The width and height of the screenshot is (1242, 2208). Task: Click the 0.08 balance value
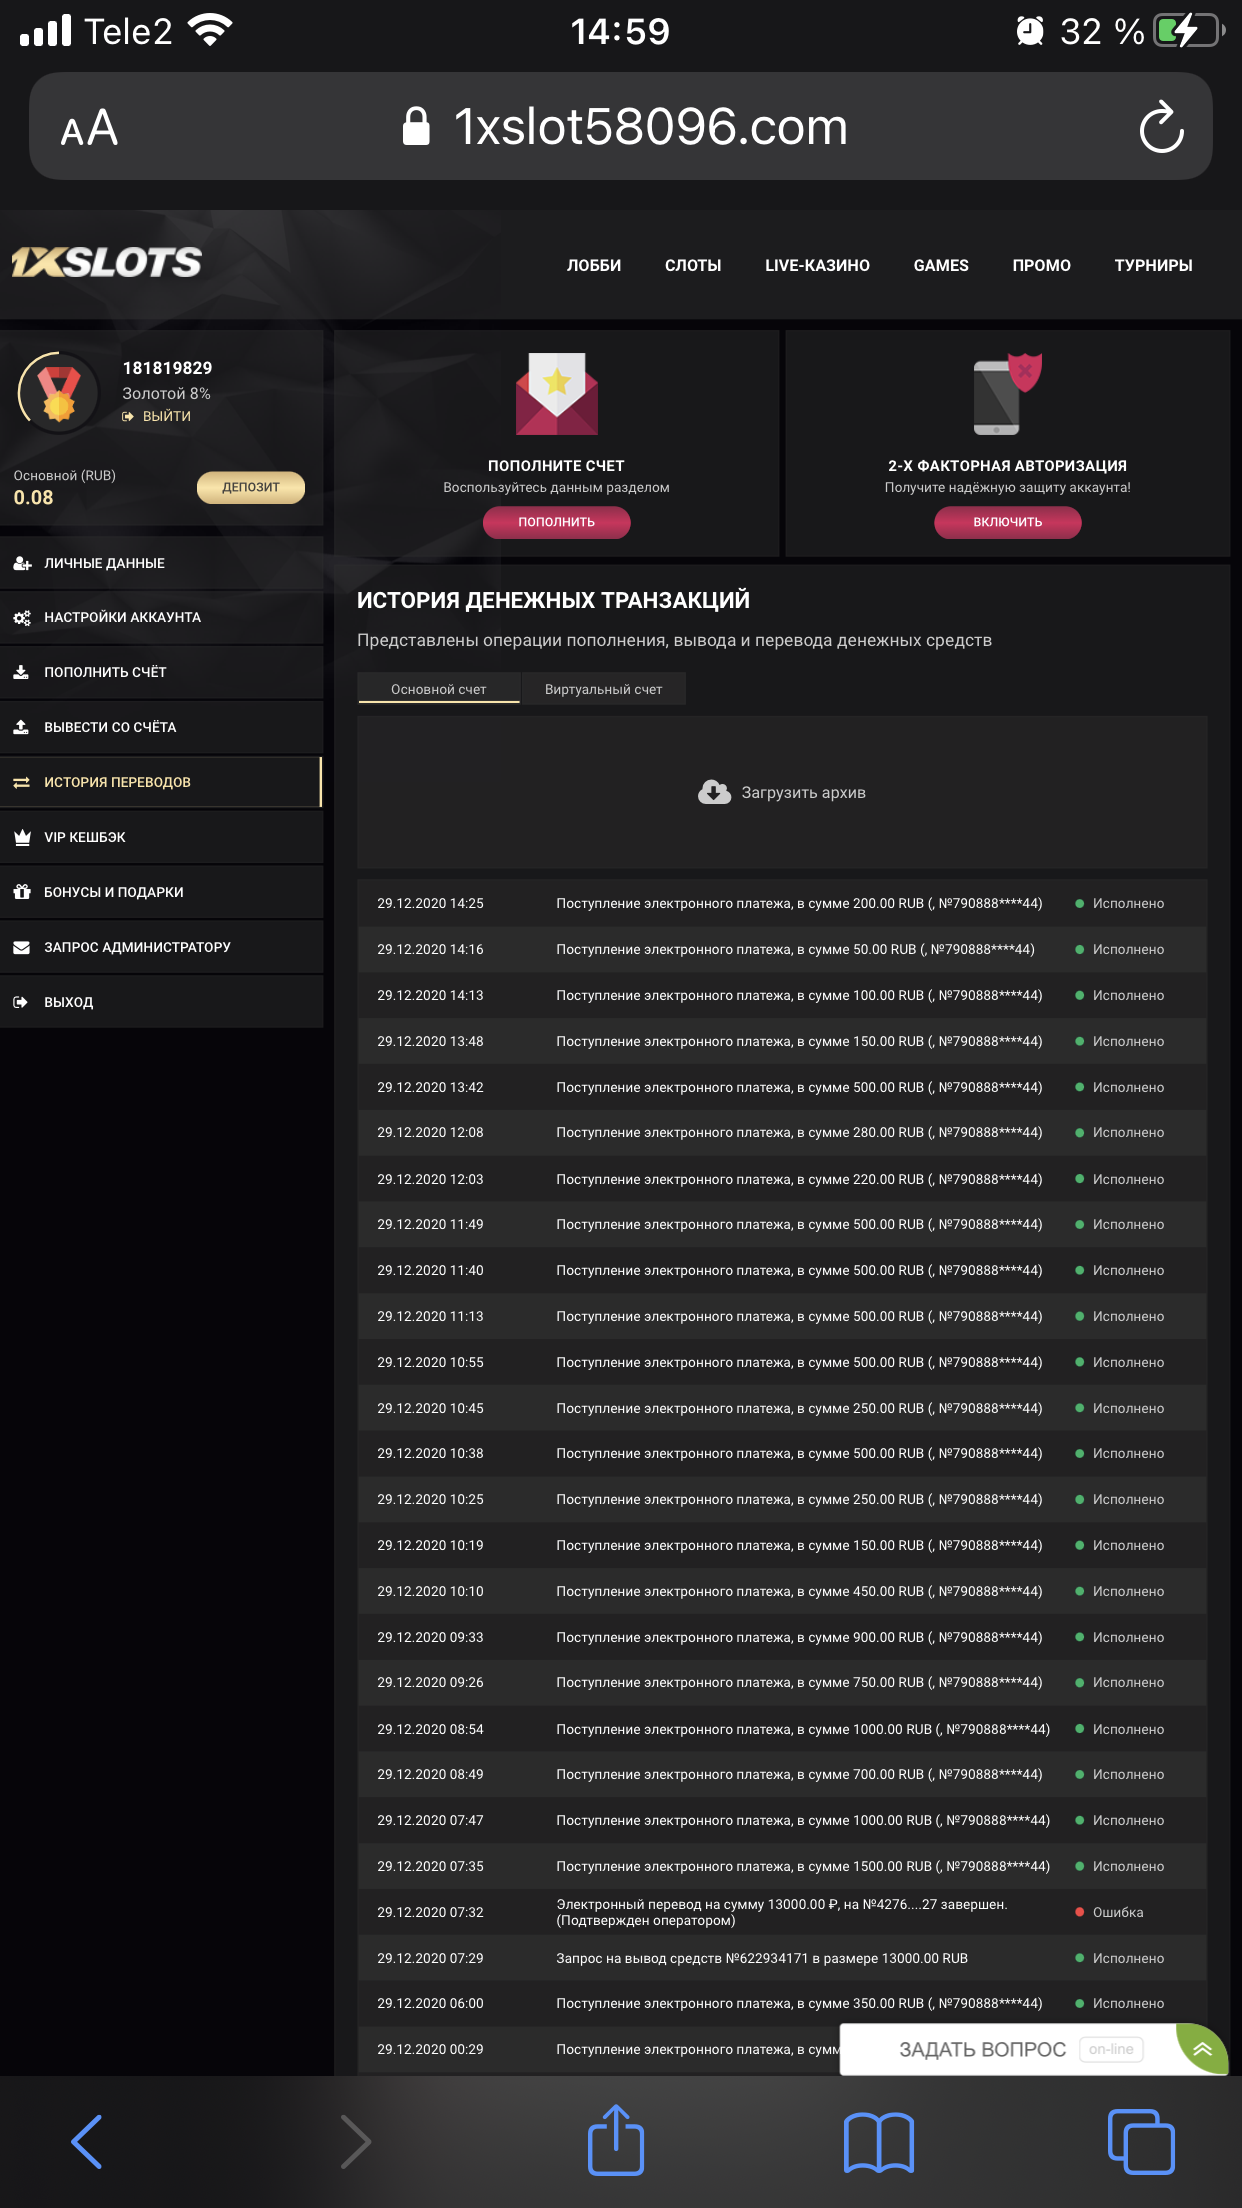click(33, 498)
